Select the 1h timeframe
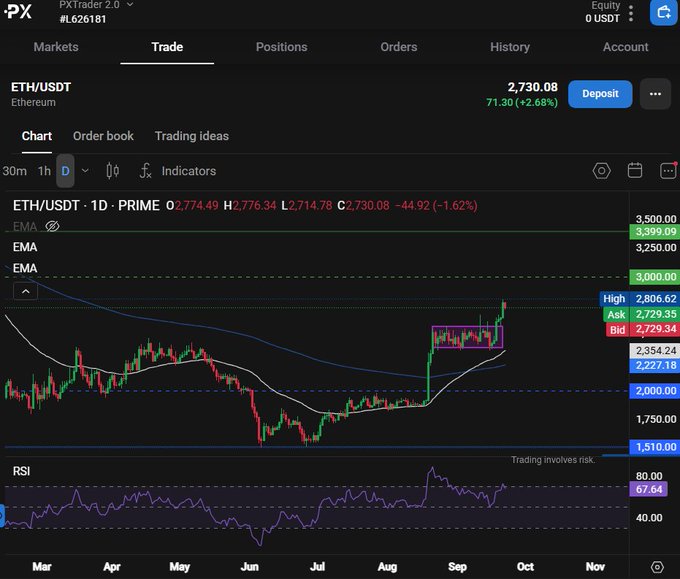The image size is (680, 579). click(44, 171)
